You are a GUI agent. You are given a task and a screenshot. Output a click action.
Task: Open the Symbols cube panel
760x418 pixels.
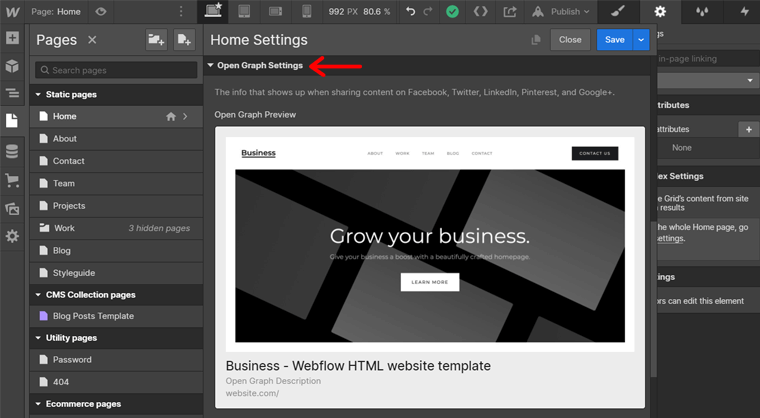(x=12, y=65)
